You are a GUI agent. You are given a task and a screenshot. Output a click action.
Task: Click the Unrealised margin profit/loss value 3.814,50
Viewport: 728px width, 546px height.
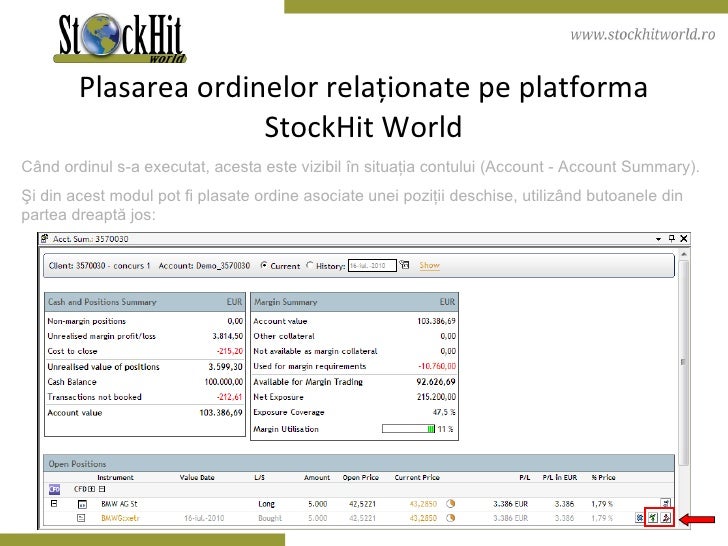click(228, 336)
